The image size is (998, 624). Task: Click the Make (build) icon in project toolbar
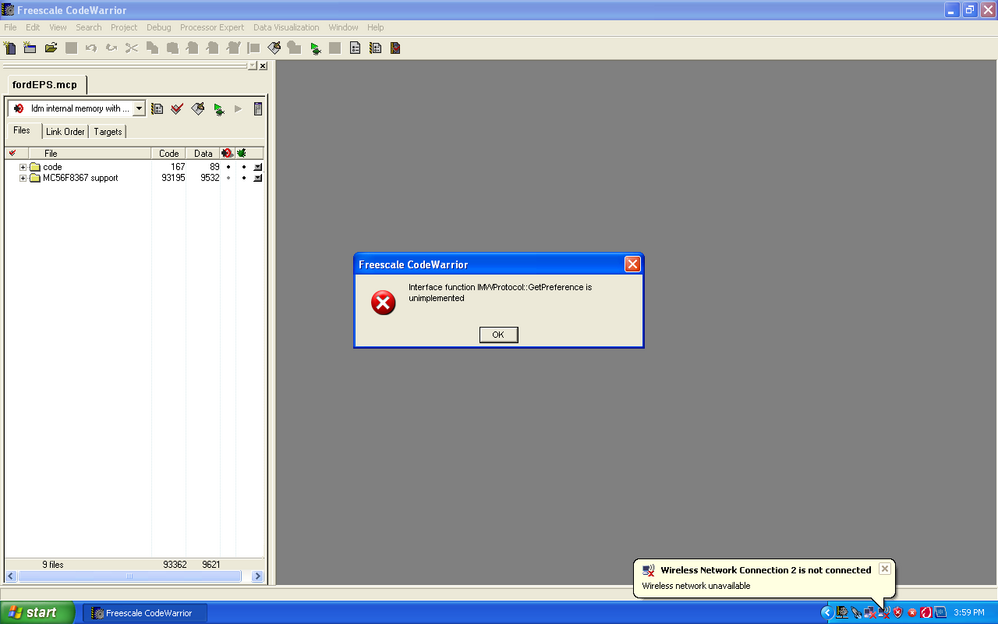coord(197,108)
